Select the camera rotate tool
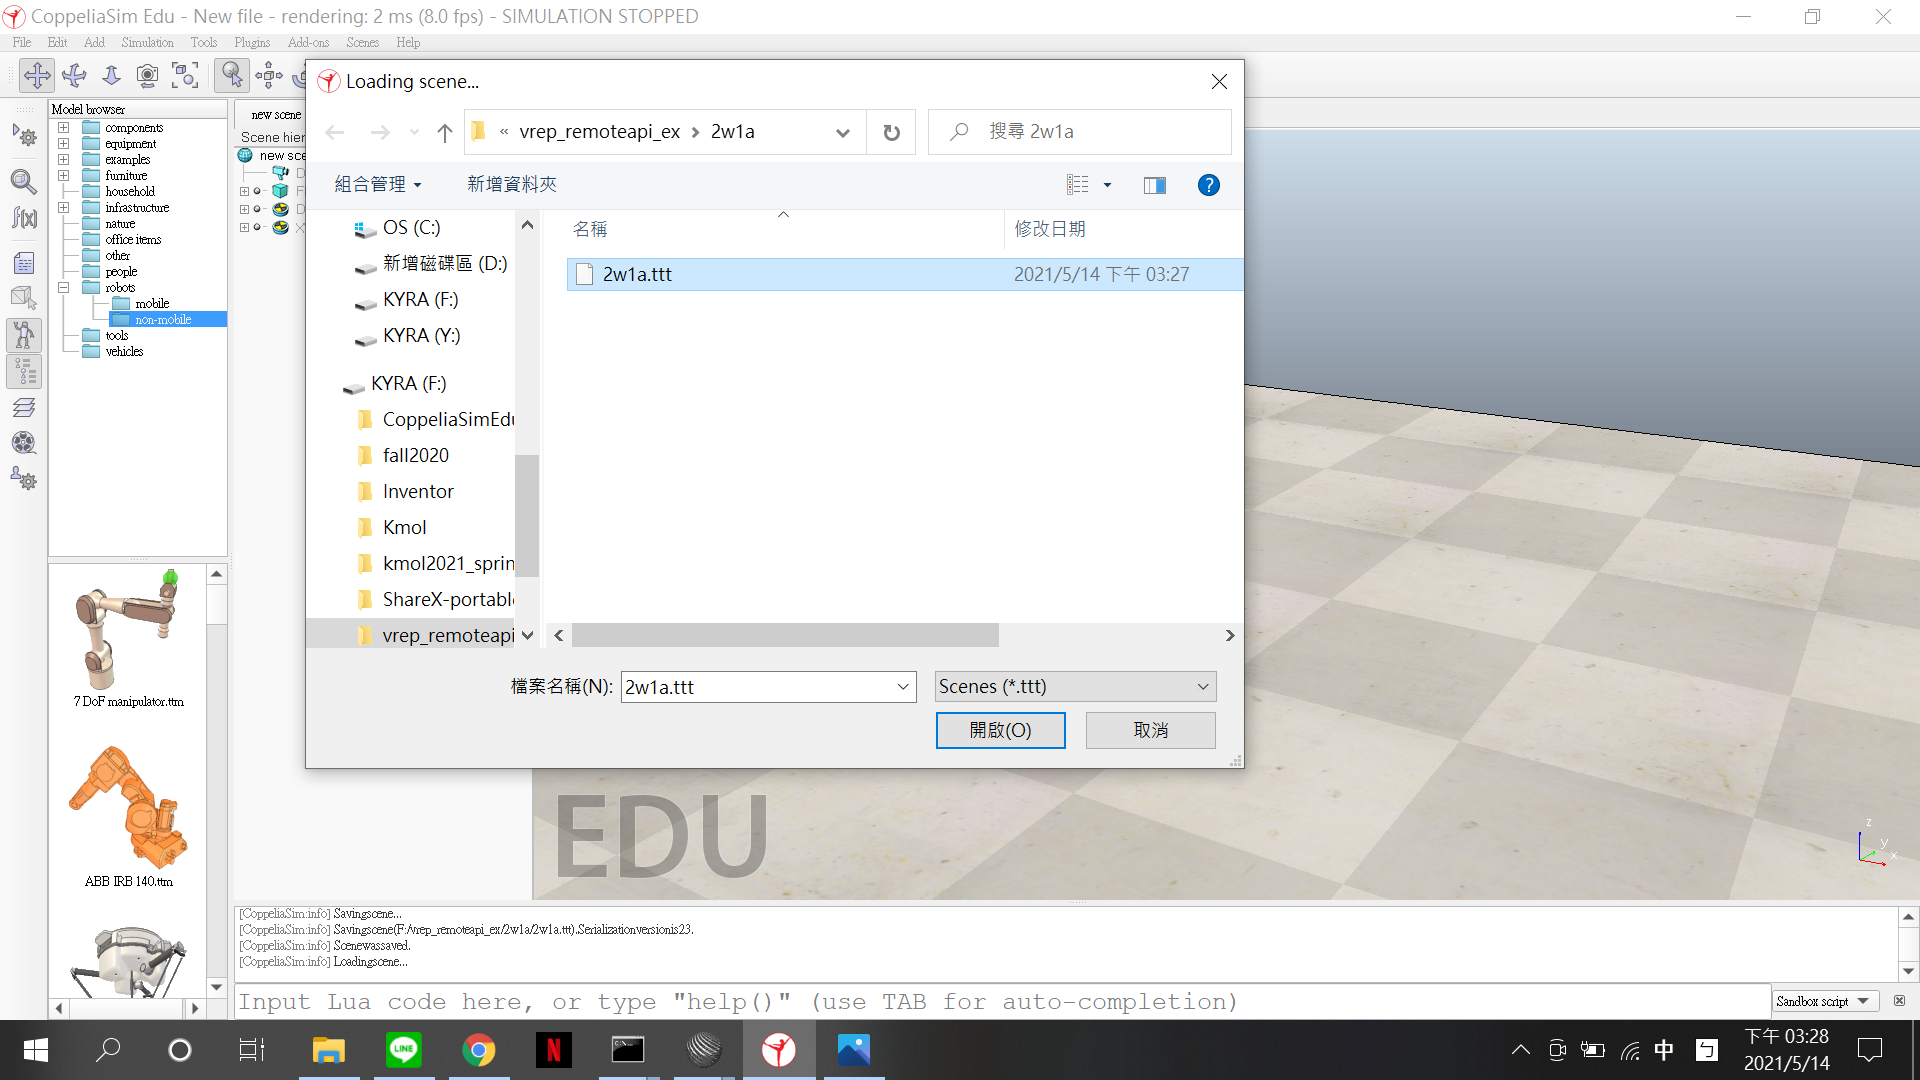Viewport: 1920px width, 1080px height. pos(74,75)
